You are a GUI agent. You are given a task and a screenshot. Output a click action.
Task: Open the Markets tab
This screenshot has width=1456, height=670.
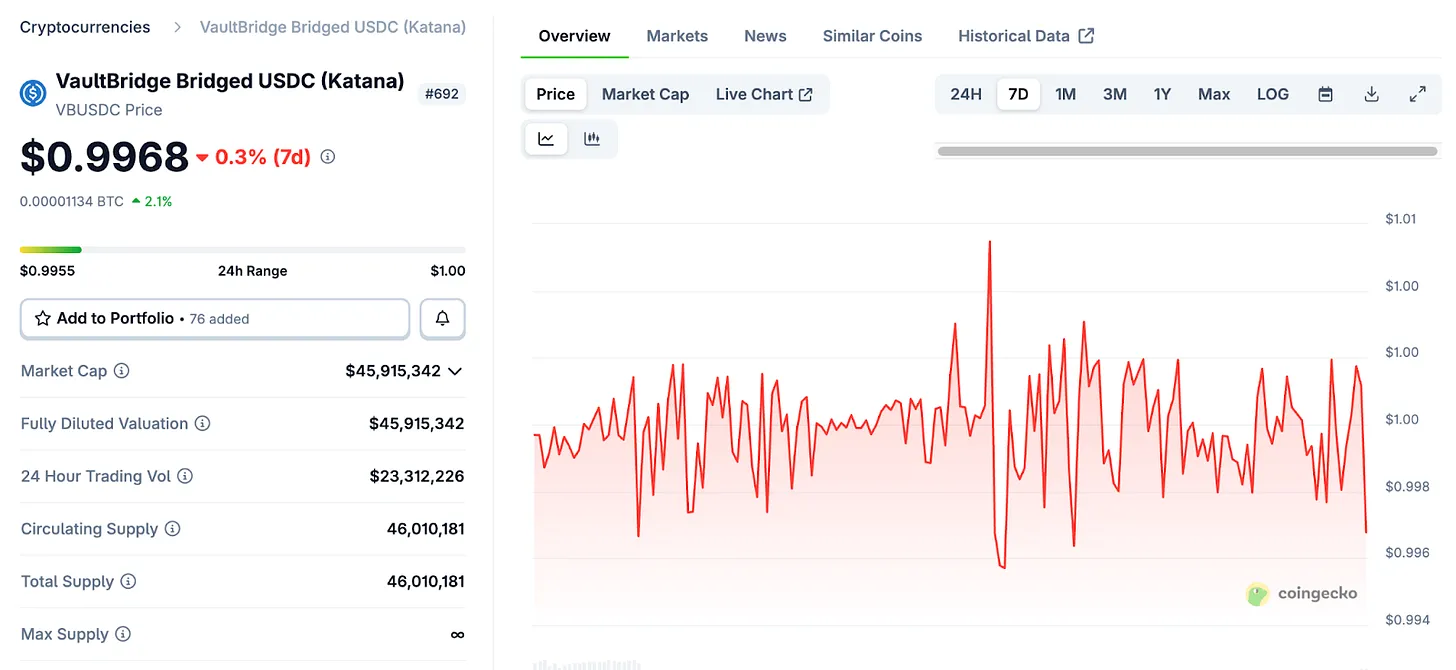click(x=677, y=36)
